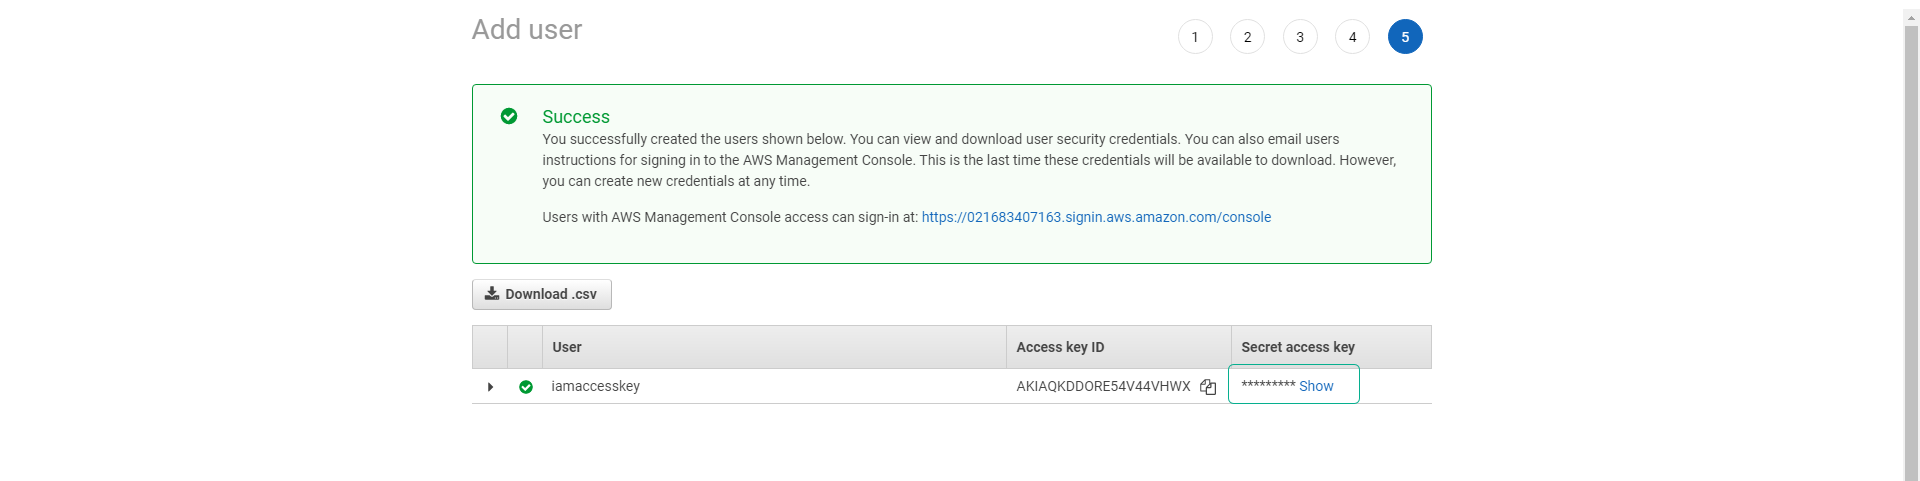Copy the access key ID to clipboard
This screenshot has height=481, width=1920.
click(1208, 387)
